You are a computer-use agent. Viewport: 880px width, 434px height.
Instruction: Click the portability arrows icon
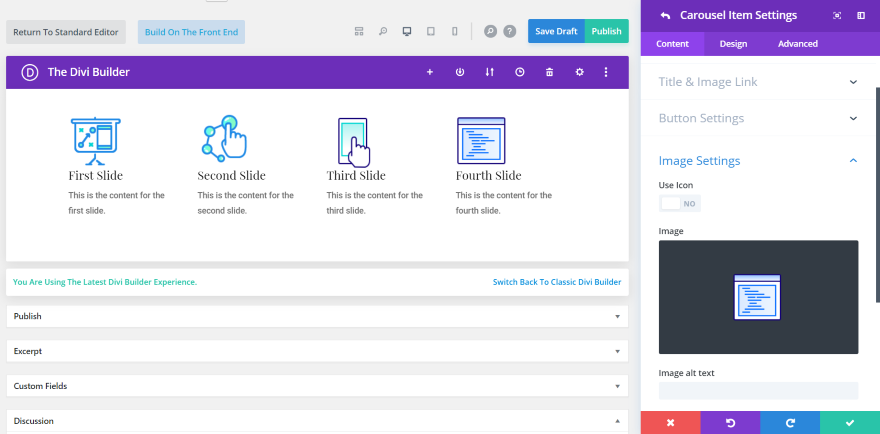pos(489,72)
